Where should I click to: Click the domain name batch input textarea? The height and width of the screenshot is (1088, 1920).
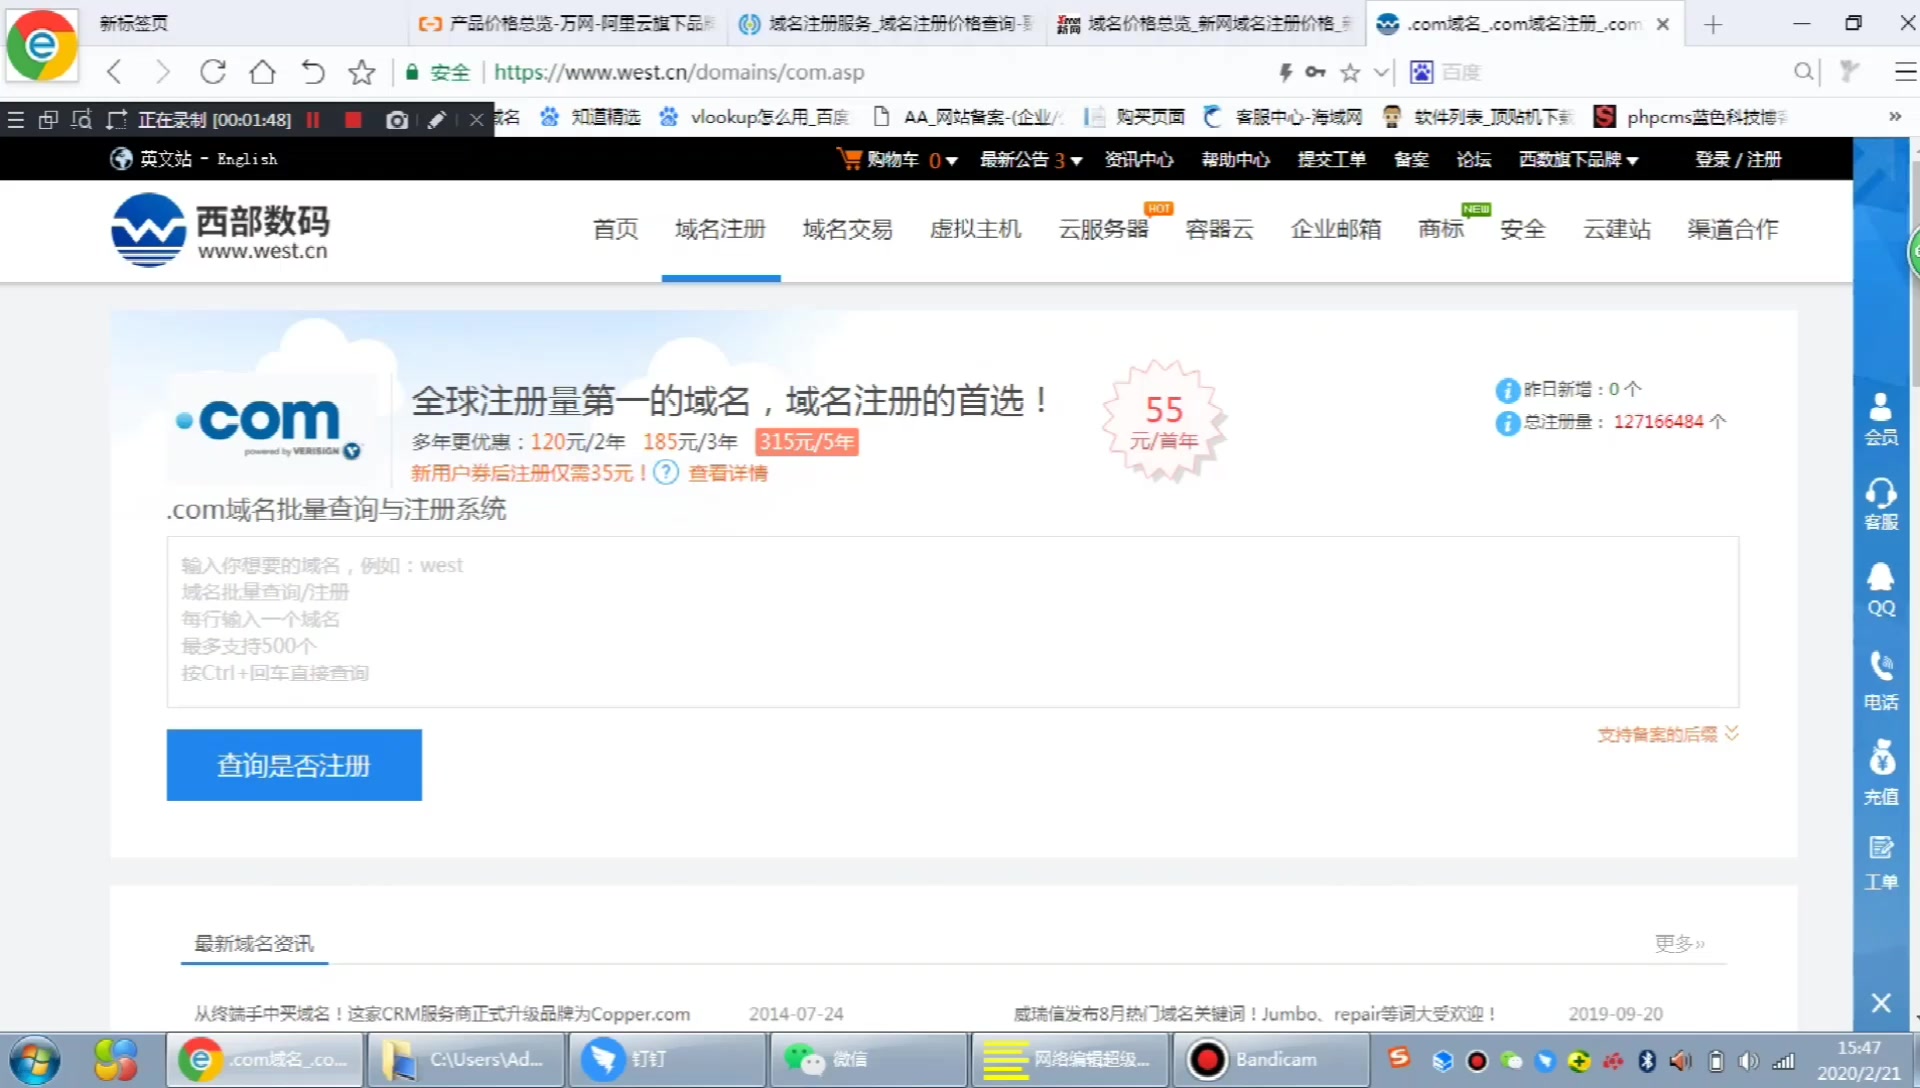[952, 621]
